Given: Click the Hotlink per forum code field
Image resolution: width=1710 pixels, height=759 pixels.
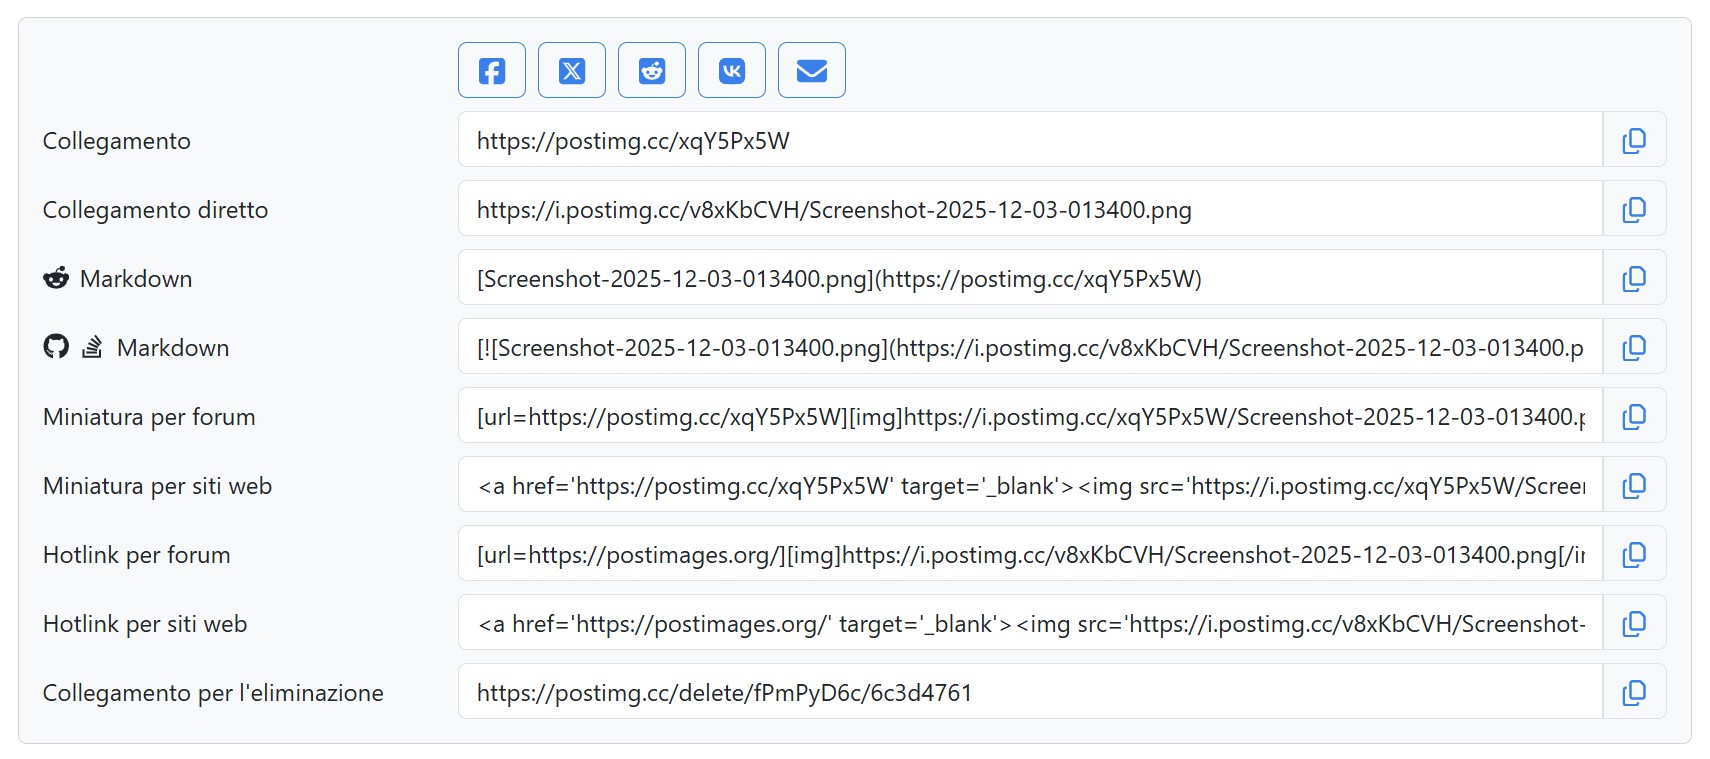Looking at the screenshot, I should tap(1030, 554).
